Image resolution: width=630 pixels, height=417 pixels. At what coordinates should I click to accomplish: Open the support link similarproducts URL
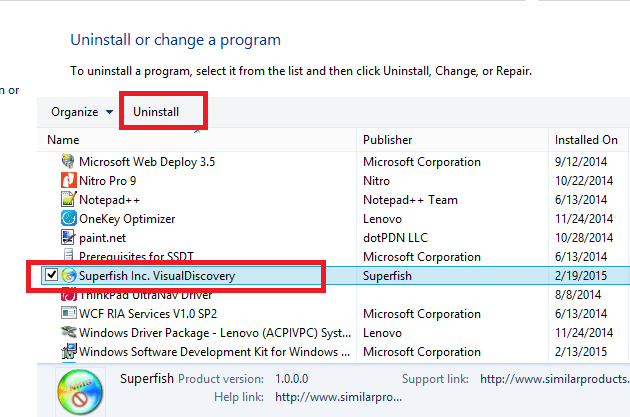tap(554, 379)
